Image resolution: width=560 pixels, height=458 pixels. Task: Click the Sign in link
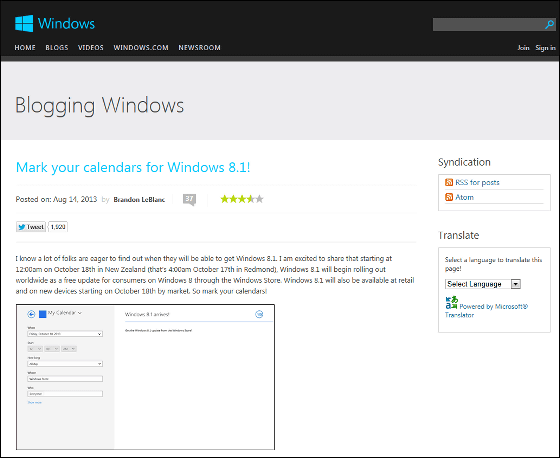pyautogui.click(x=545, y=48)
